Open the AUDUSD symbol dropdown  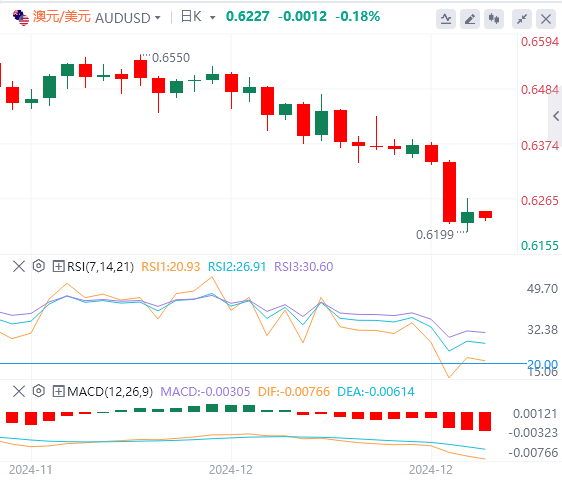pyautogui.click(x=128, y=18)
